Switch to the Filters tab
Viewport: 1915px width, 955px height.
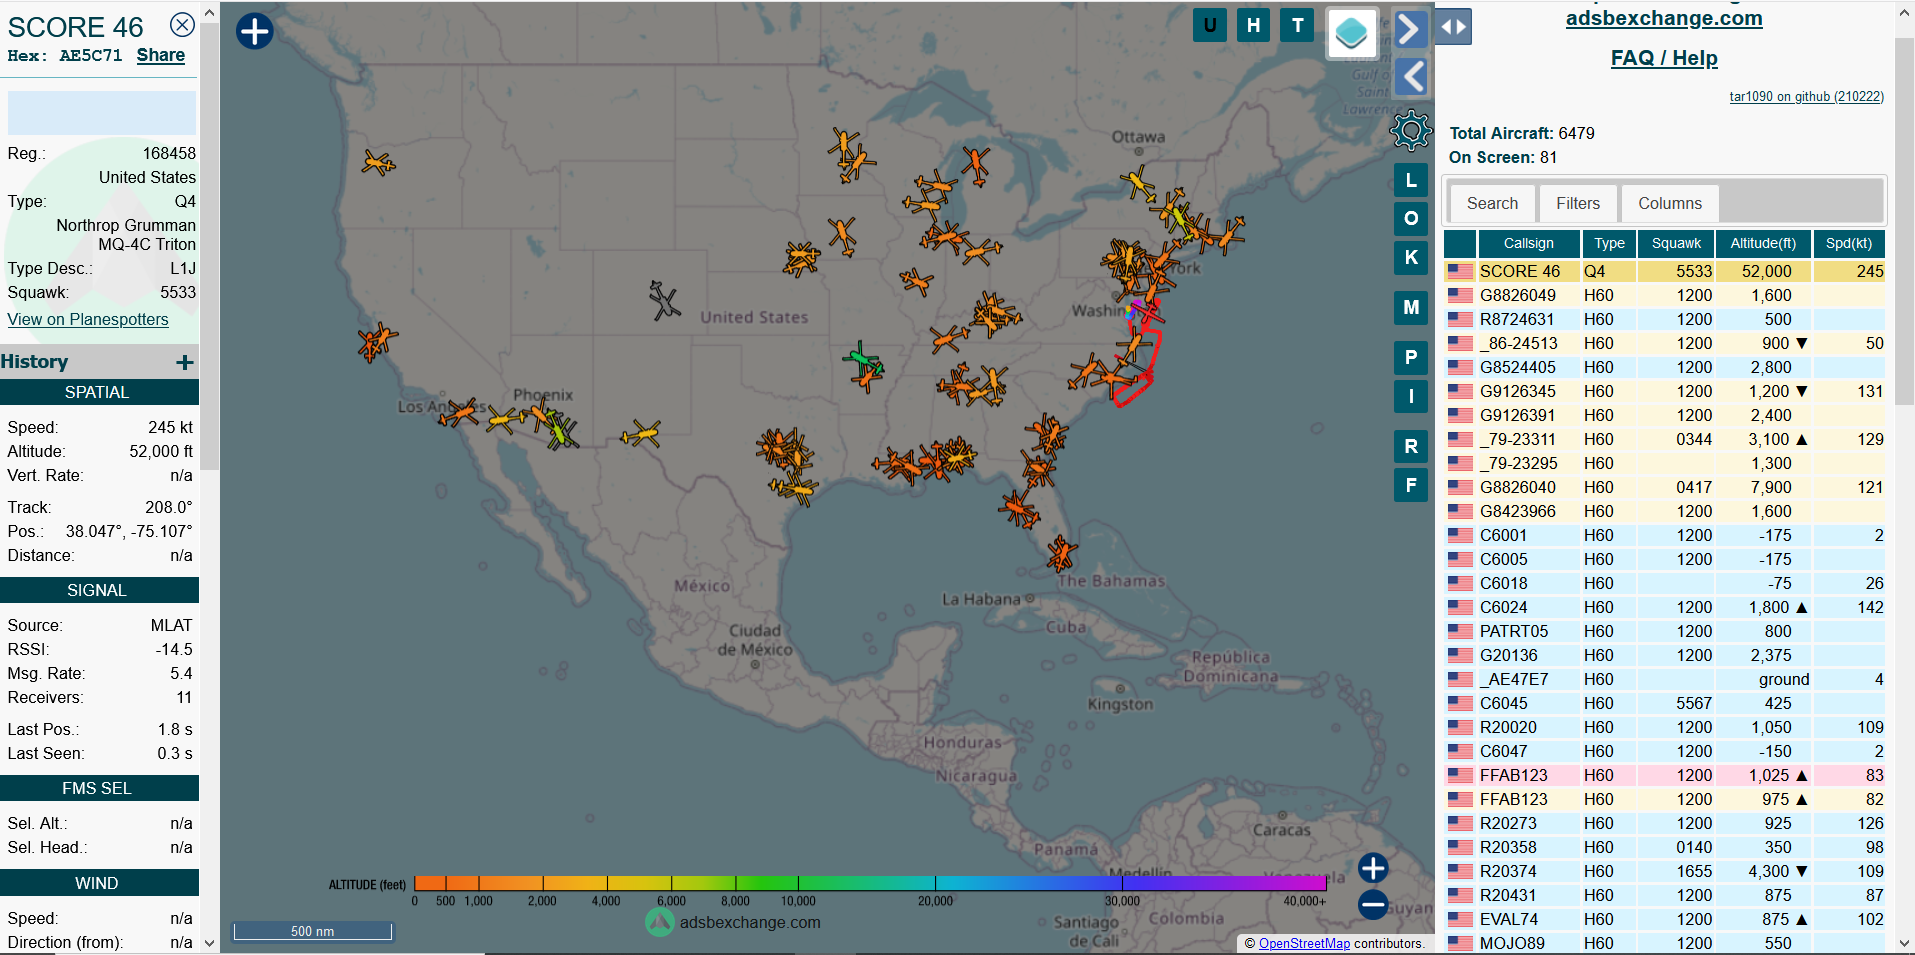click(1578, 203)
